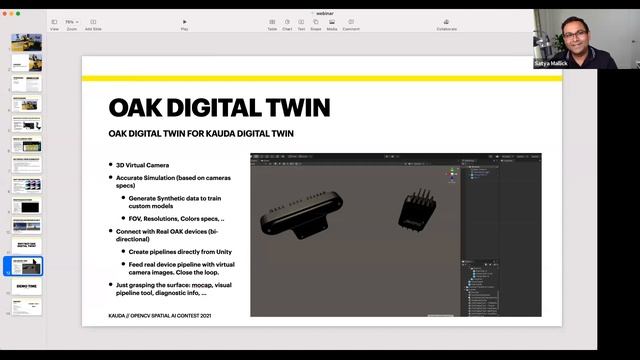Viewport: 640px width, 360px height.
Task: Click Feed real device pipeline bullet
Action: 181,268
